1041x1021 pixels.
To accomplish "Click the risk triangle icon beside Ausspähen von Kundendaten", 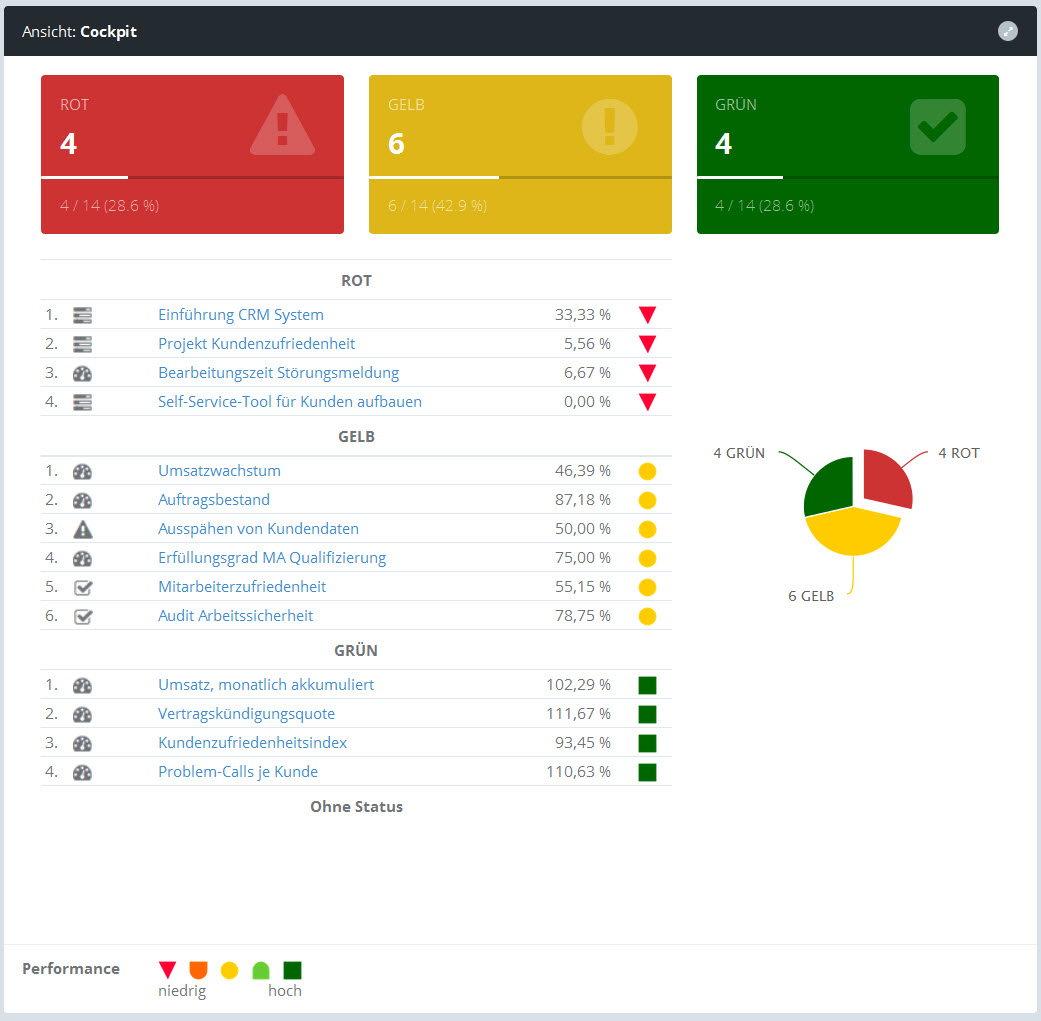I will point(83,529).
